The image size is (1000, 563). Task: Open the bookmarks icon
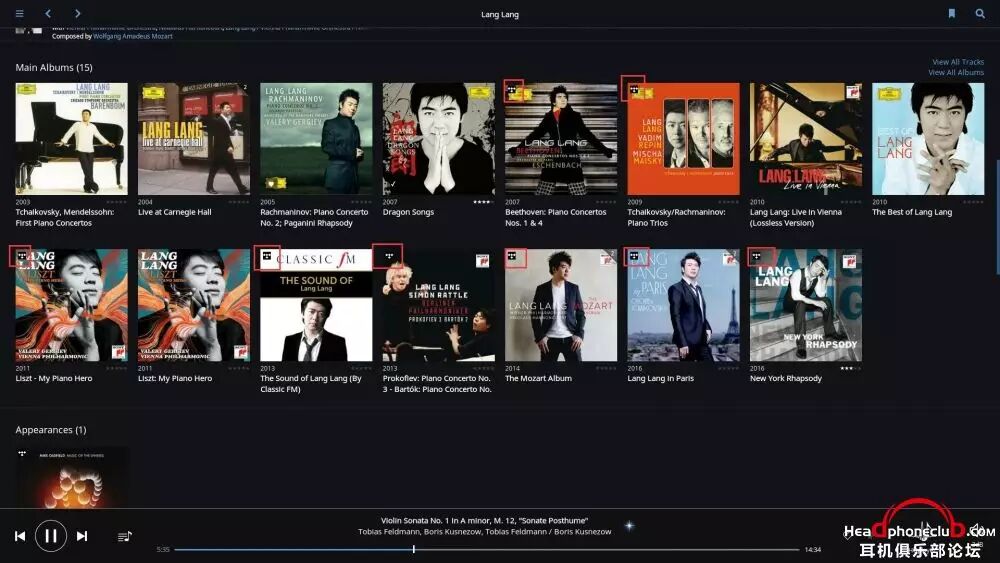[x=952, y=13]
